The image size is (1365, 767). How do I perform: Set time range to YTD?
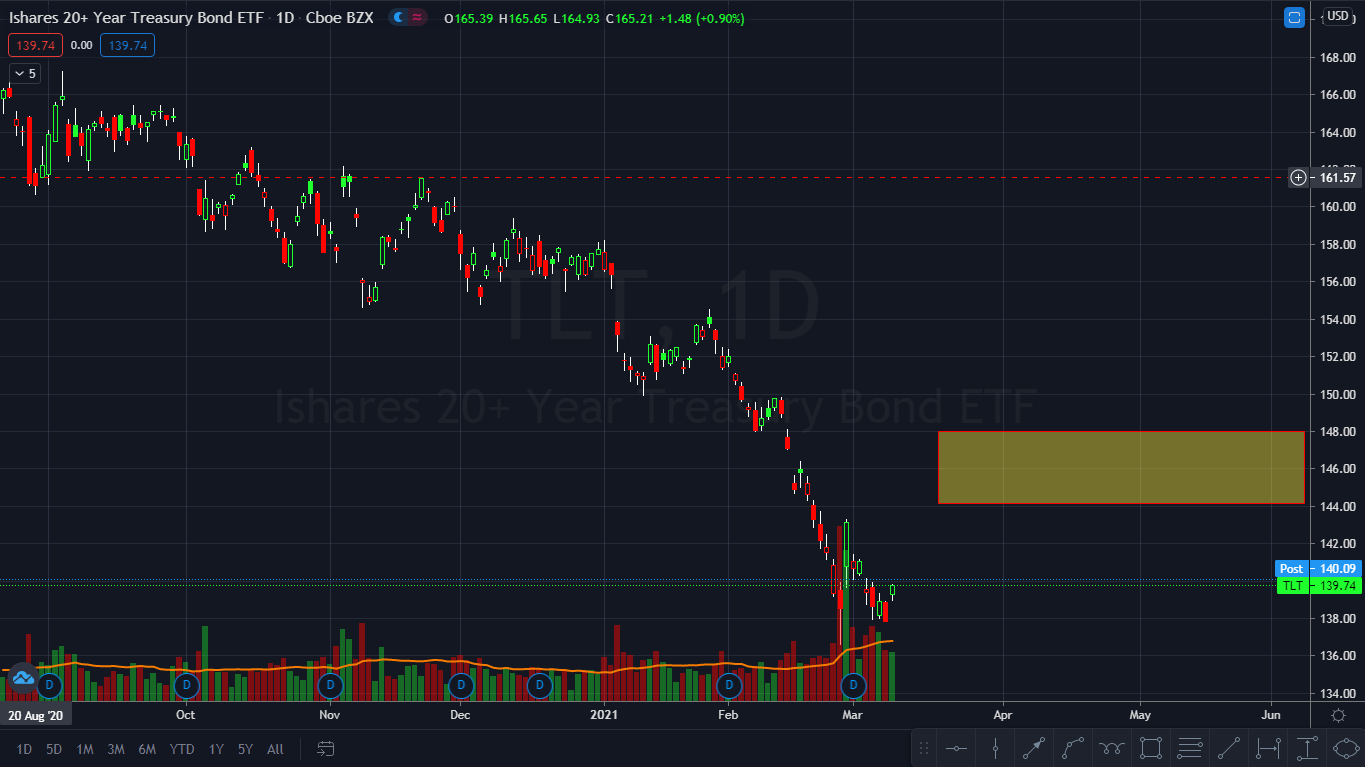182,749
